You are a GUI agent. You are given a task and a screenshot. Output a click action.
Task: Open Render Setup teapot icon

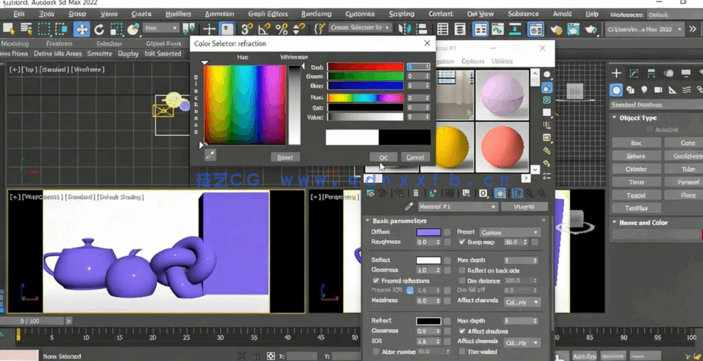[x=556, y=30]
